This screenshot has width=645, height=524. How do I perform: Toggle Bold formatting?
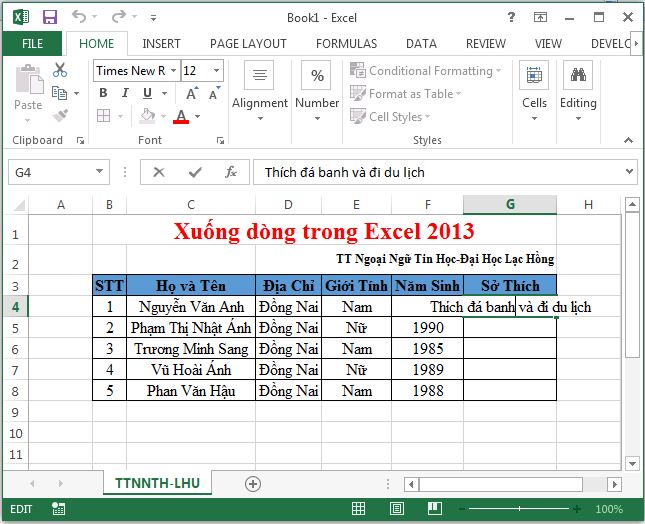coord(102,93)
